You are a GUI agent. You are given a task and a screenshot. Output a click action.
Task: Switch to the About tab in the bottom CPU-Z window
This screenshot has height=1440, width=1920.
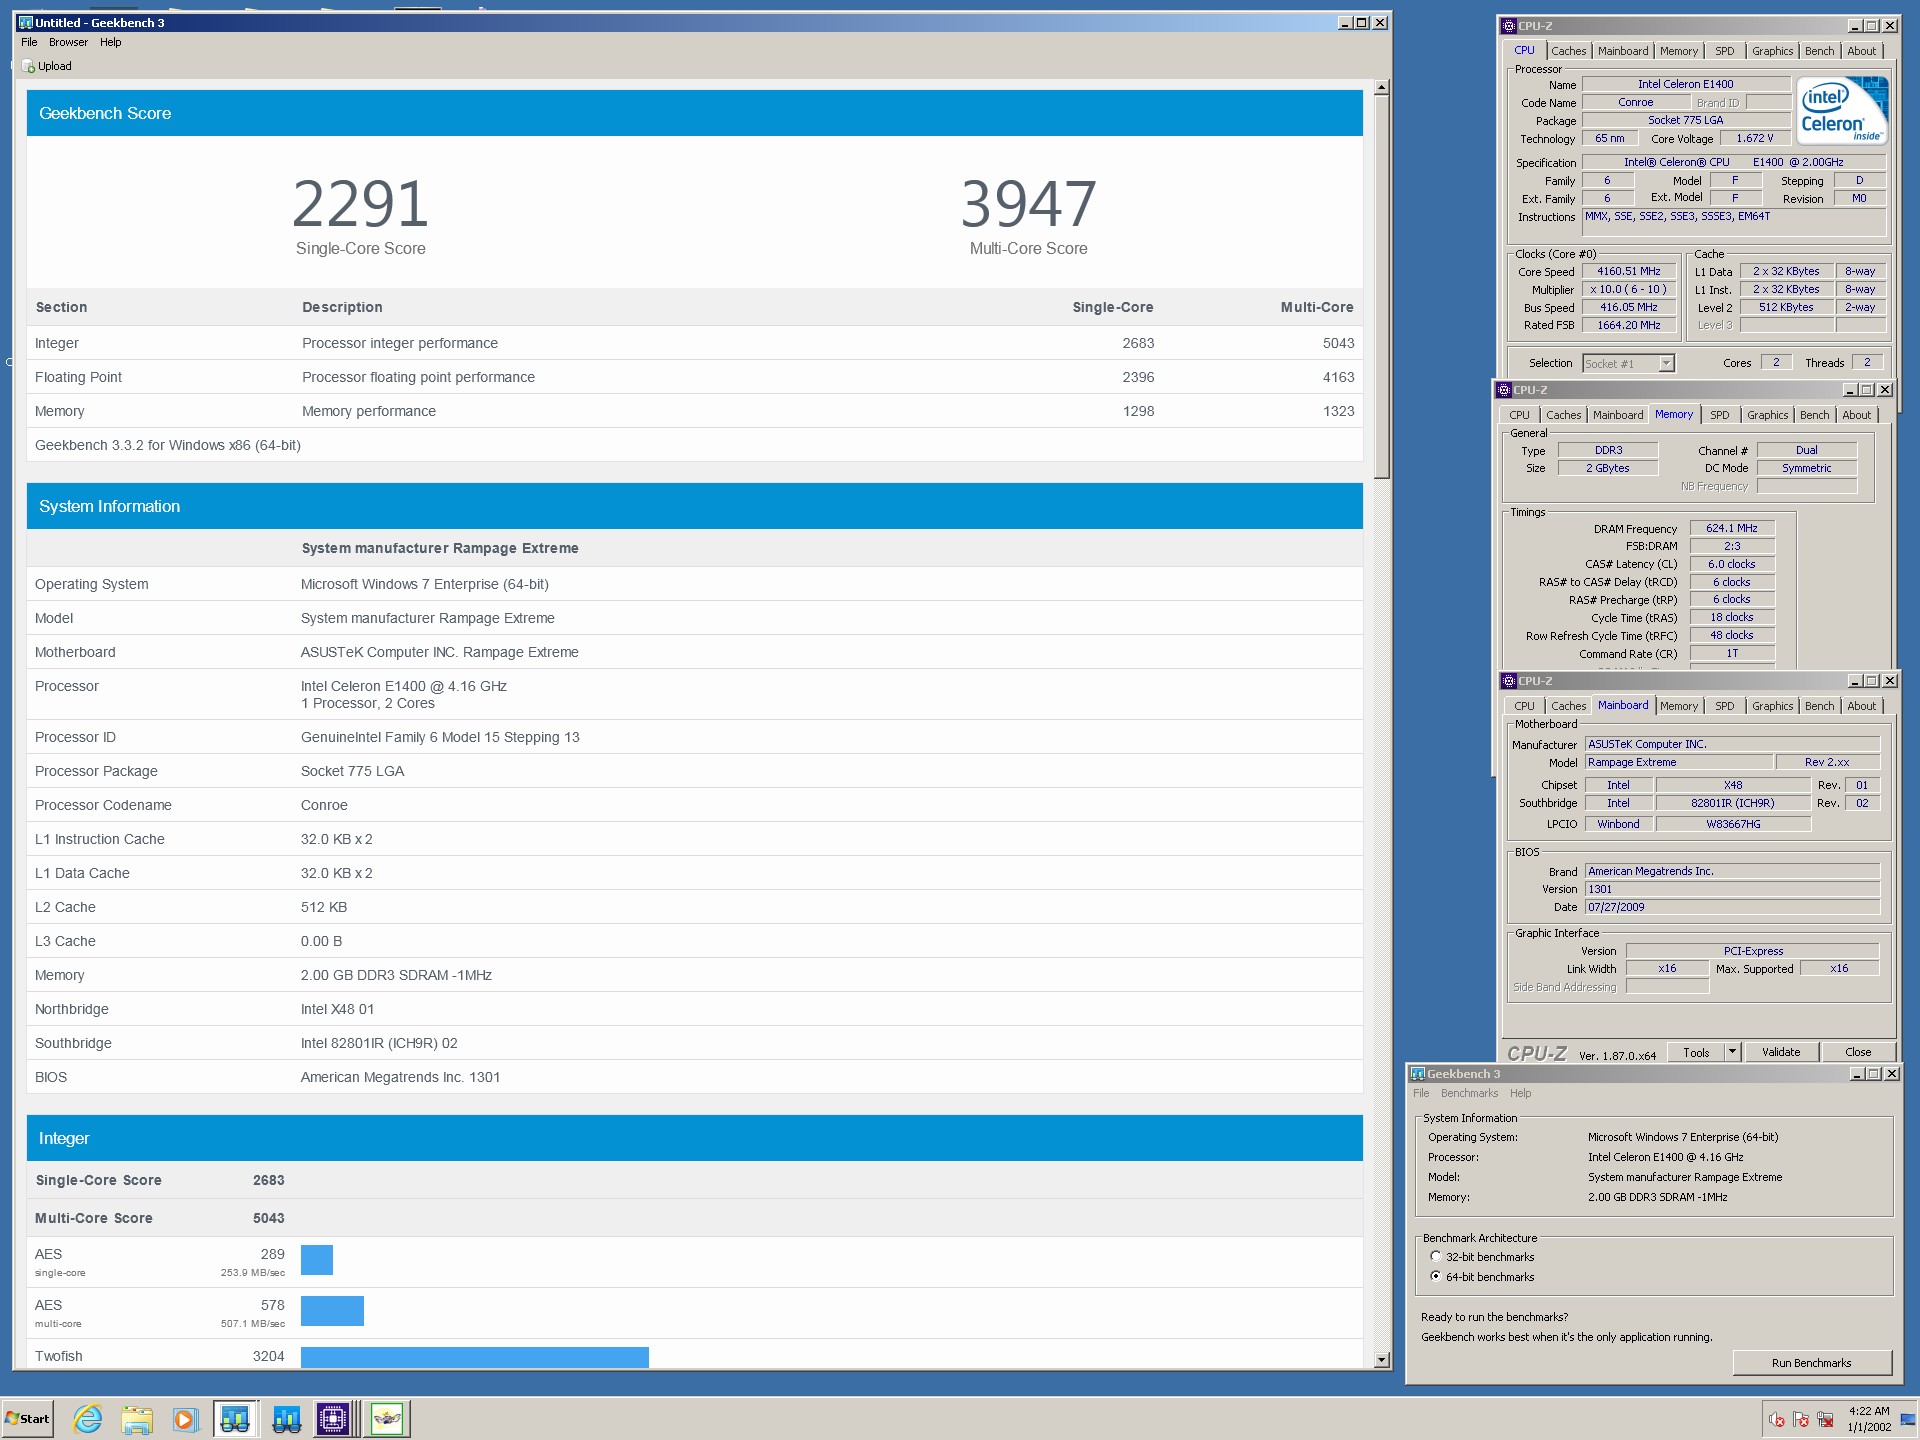1861,706
